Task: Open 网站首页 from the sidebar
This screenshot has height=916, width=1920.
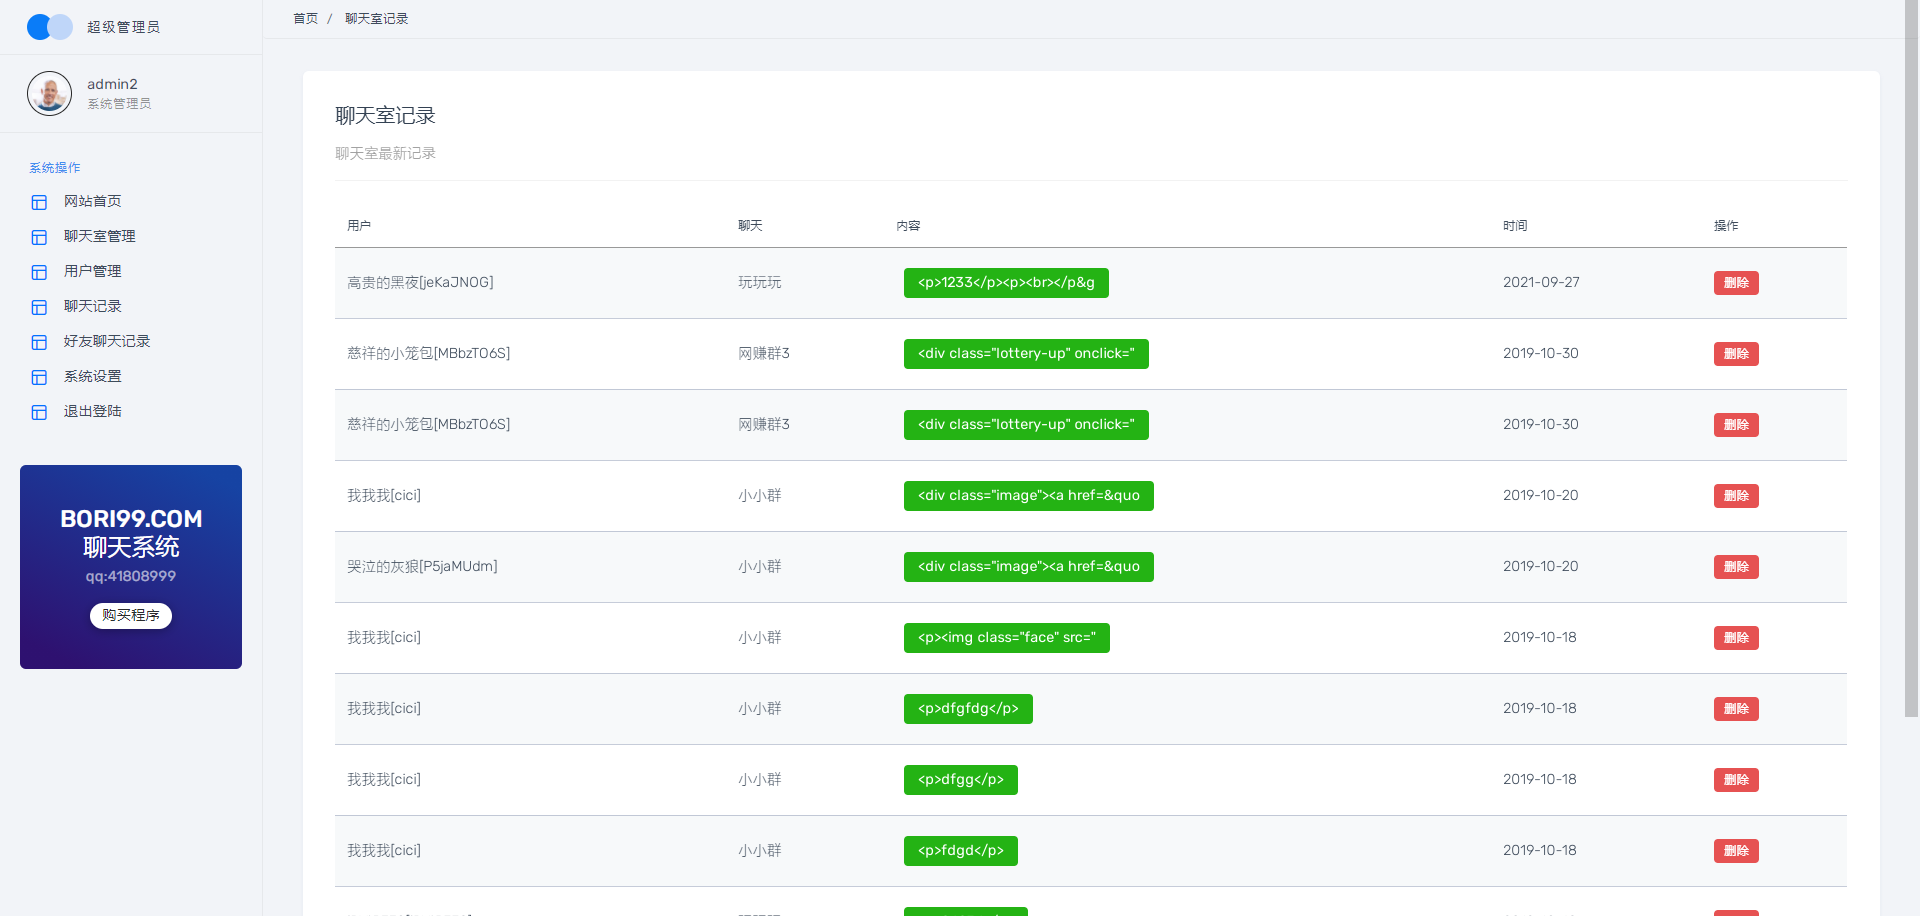Action: tap(92, 201)
